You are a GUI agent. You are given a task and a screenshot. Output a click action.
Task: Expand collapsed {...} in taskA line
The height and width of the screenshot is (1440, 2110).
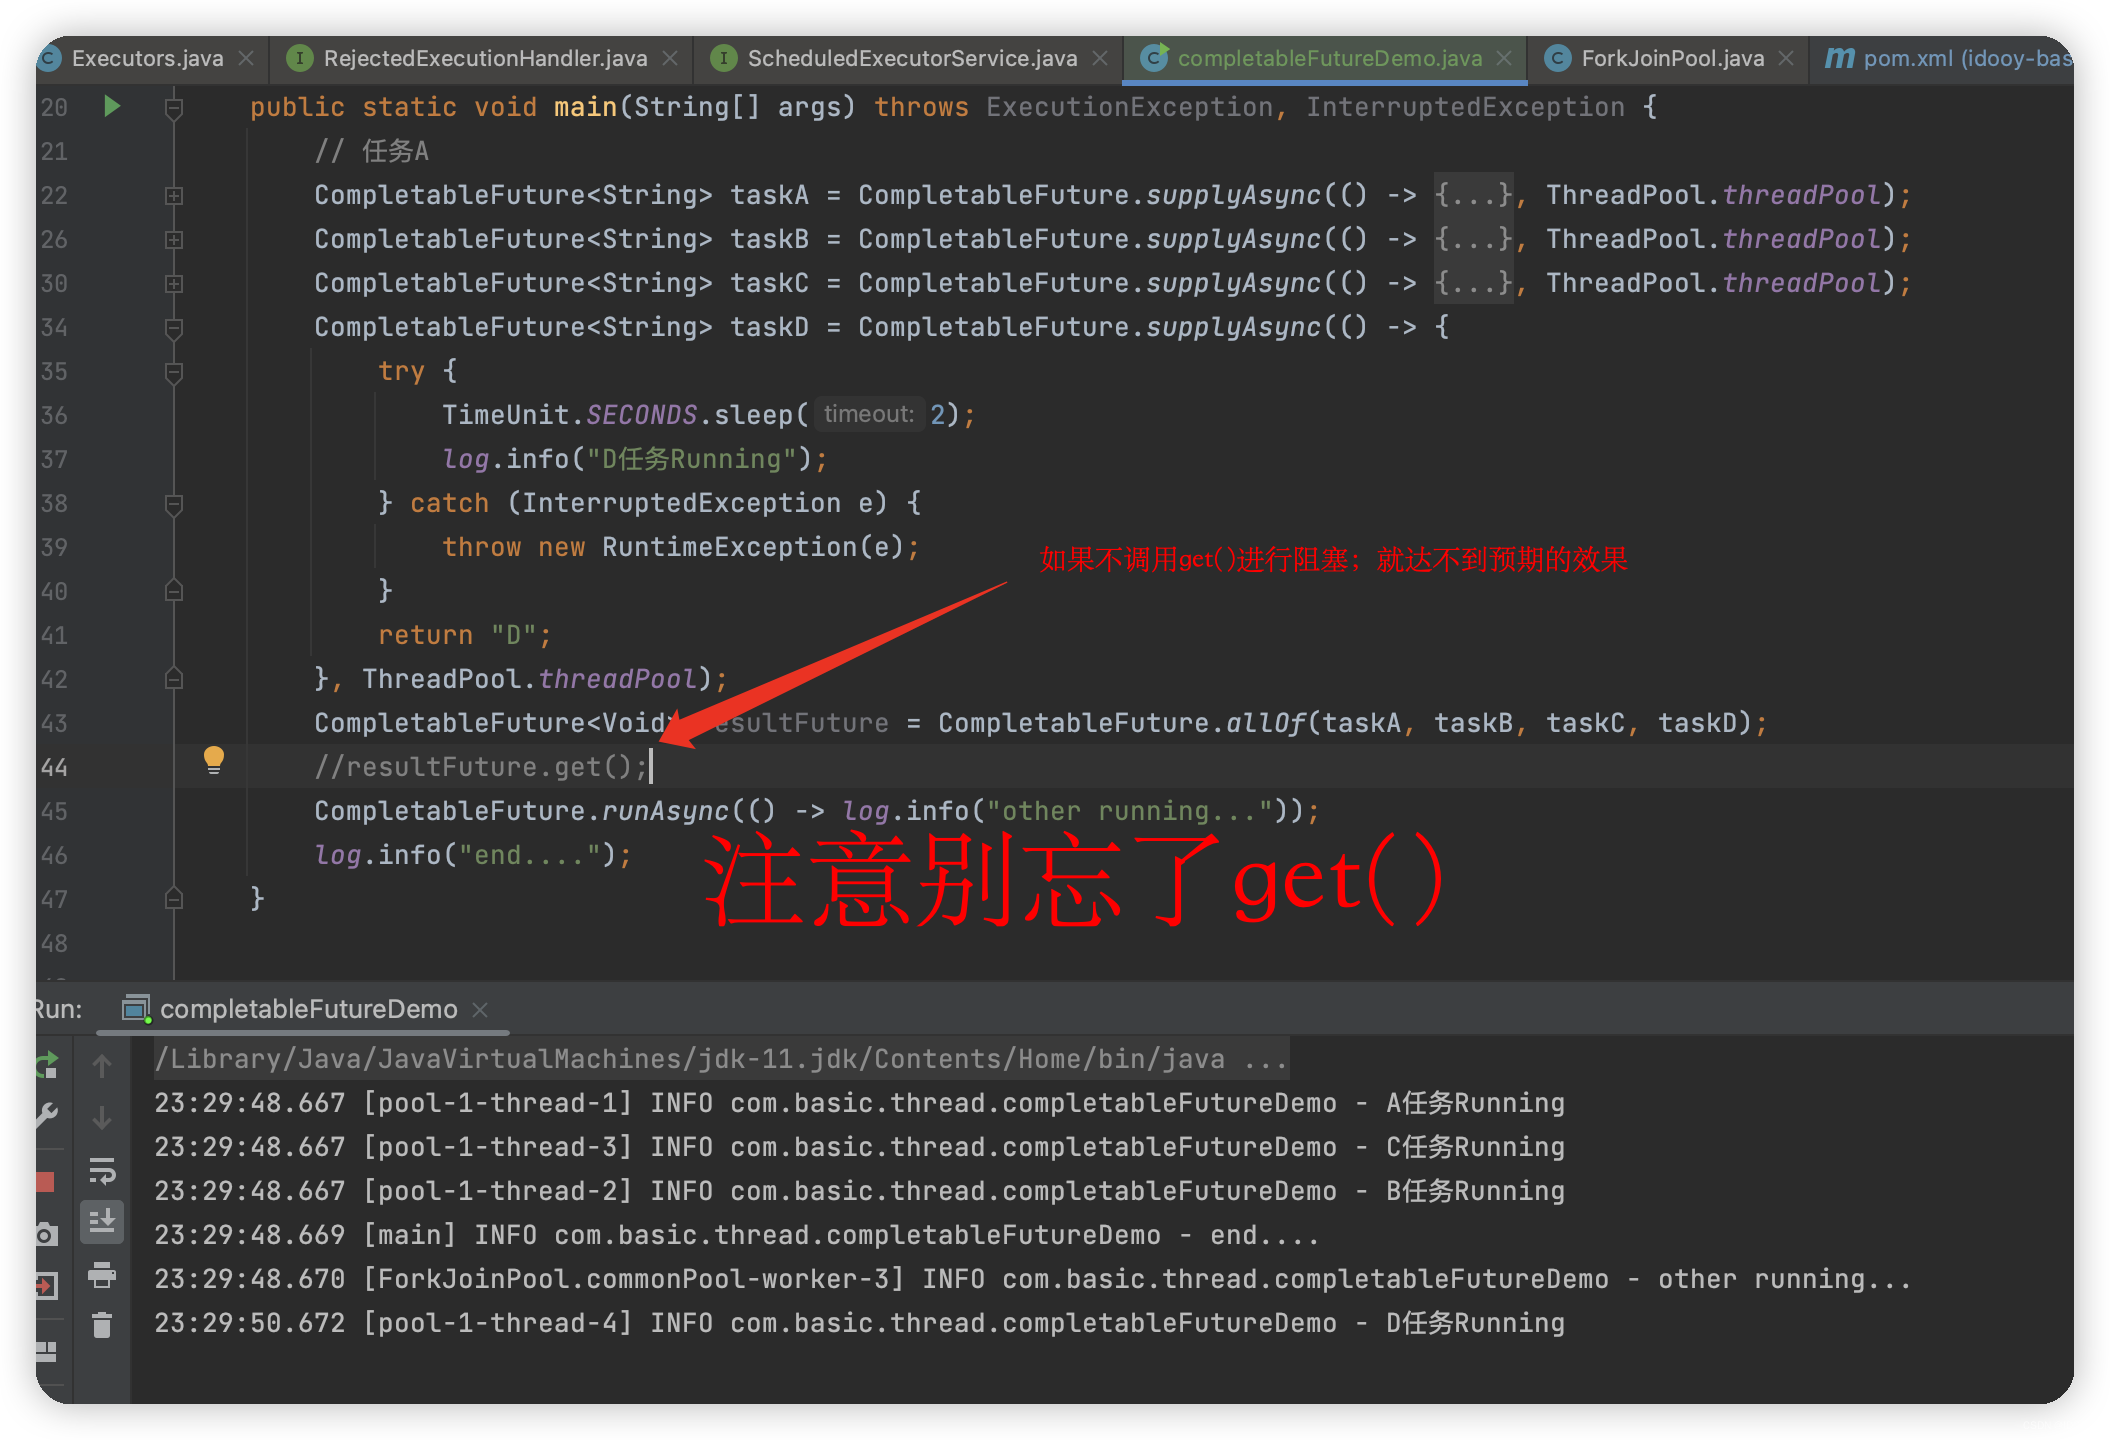(1473, 195)
